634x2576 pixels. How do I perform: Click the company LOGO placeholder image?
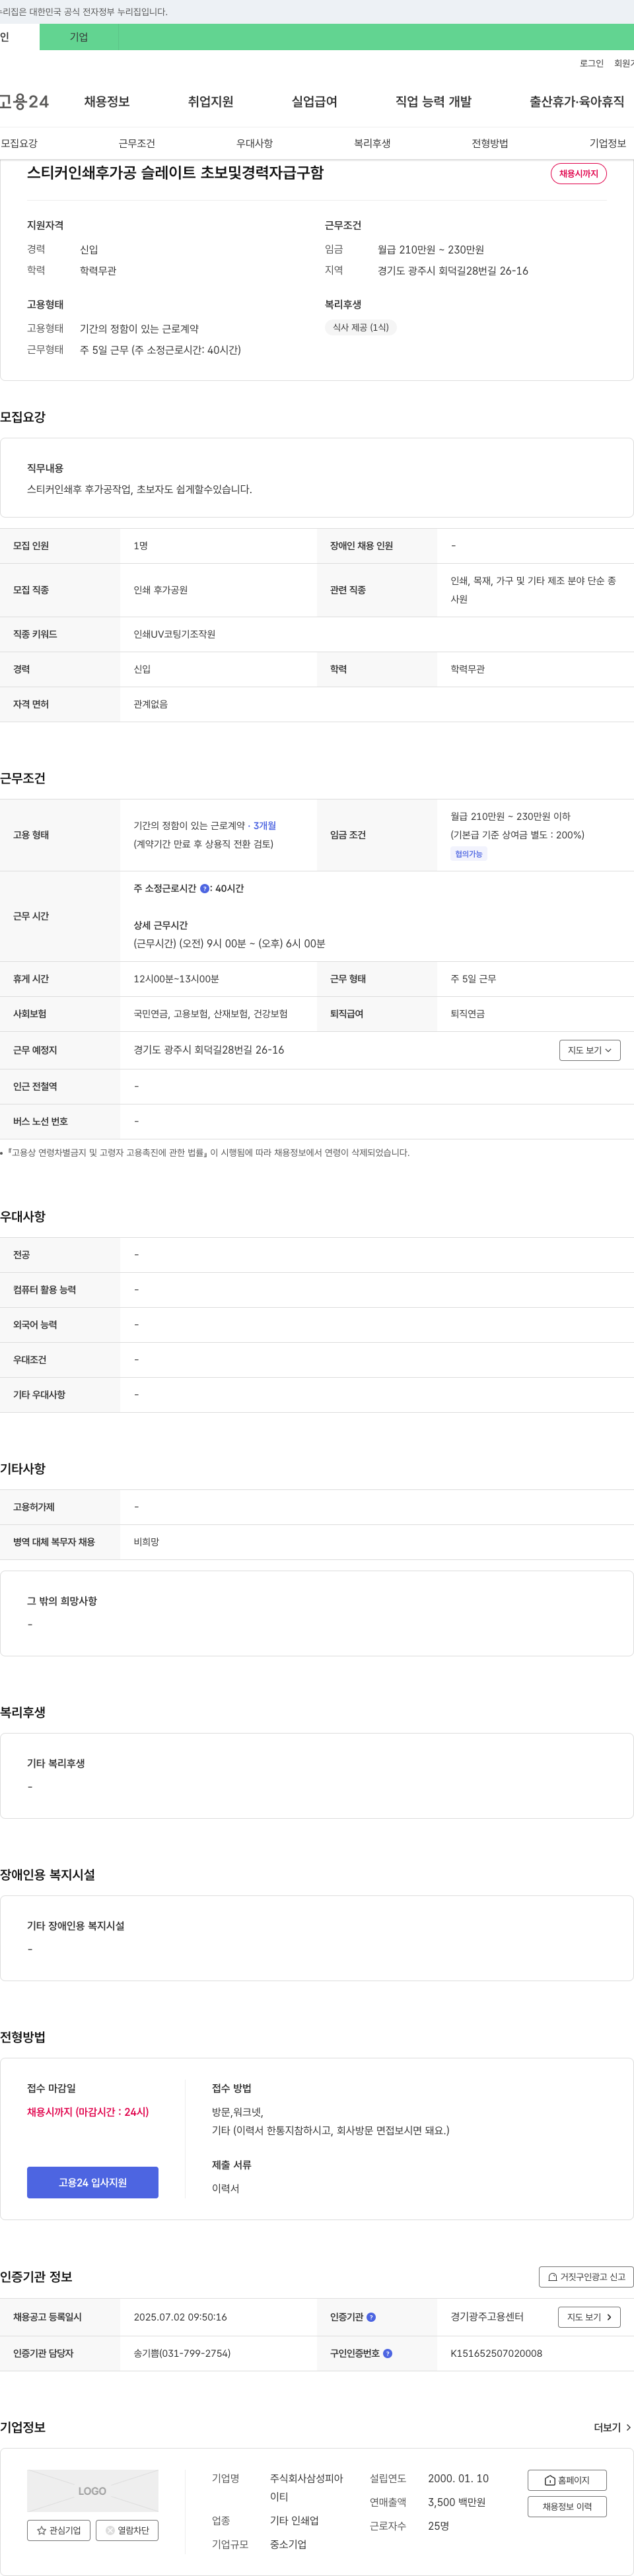click(92, 2490)
